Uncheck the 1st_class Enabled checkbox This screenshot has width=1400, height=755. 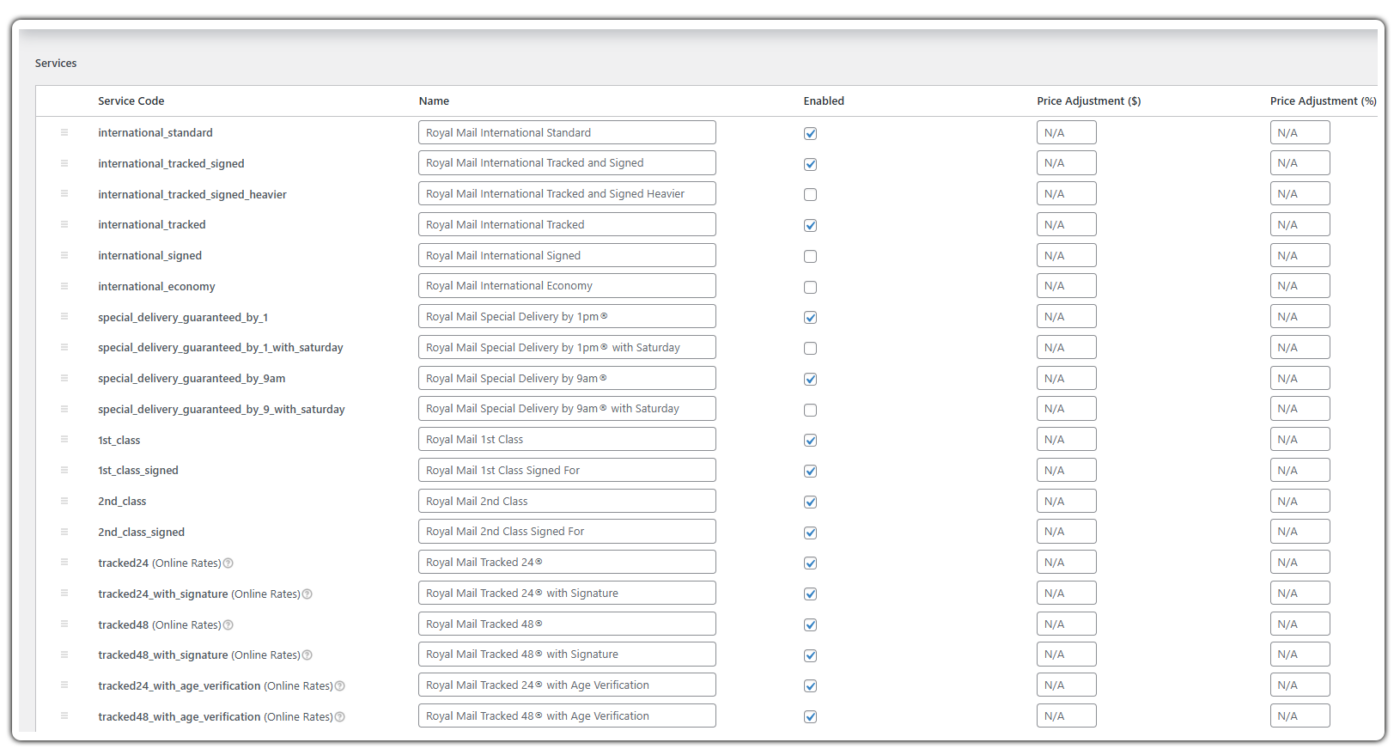click(x=810, y=440)
